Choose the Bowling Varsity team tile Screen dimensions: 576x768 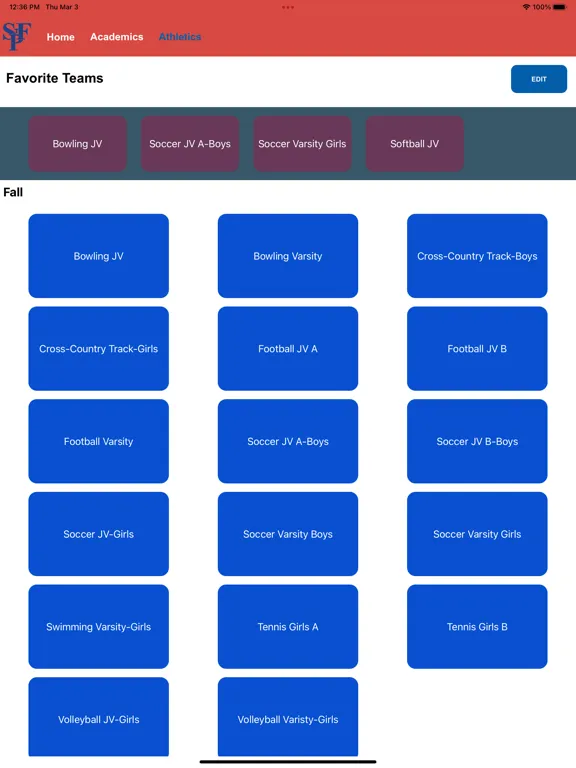point(288,256)
